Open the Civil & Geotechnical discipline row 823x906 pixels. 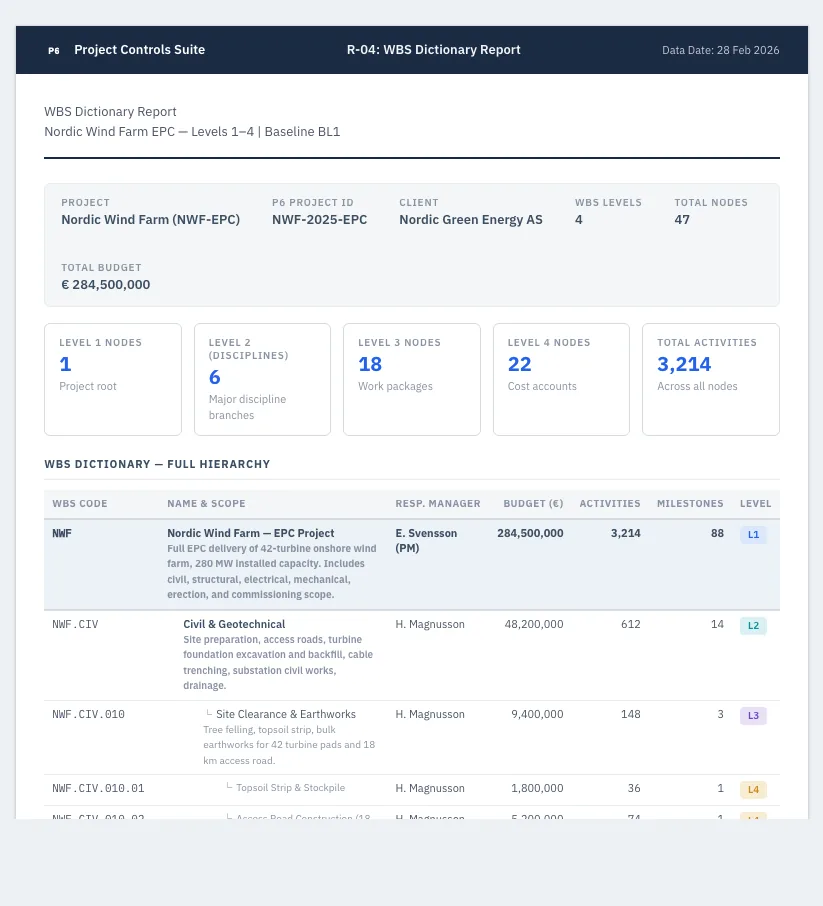412,655
